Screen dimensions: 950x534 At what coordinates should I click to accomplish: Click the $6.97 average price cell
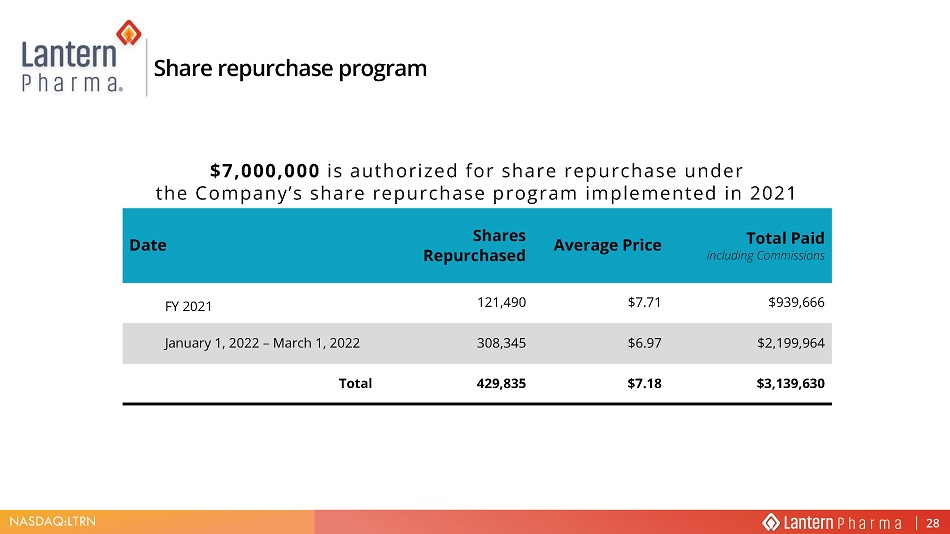coord(645,343)
